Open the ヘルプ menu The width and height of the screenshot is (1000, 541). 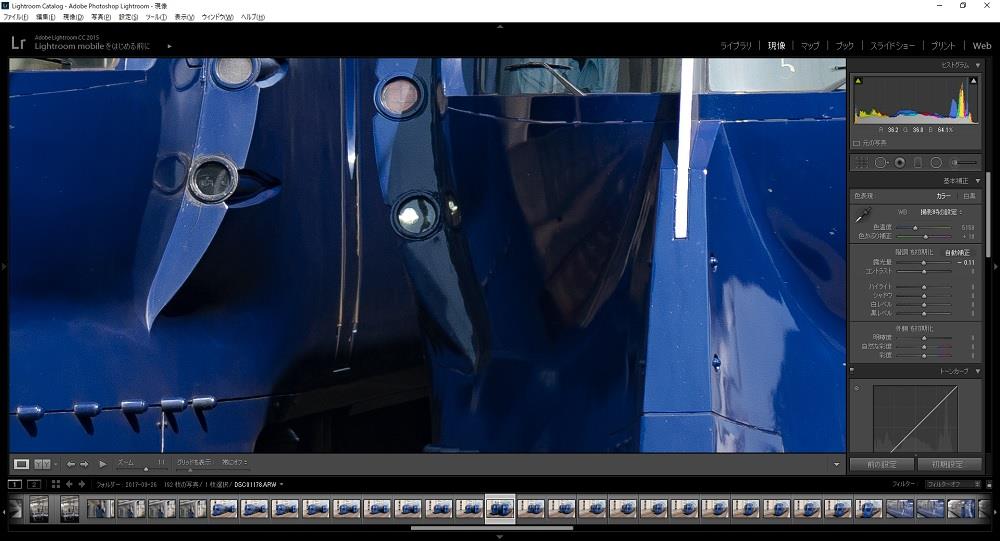(253, 17)
